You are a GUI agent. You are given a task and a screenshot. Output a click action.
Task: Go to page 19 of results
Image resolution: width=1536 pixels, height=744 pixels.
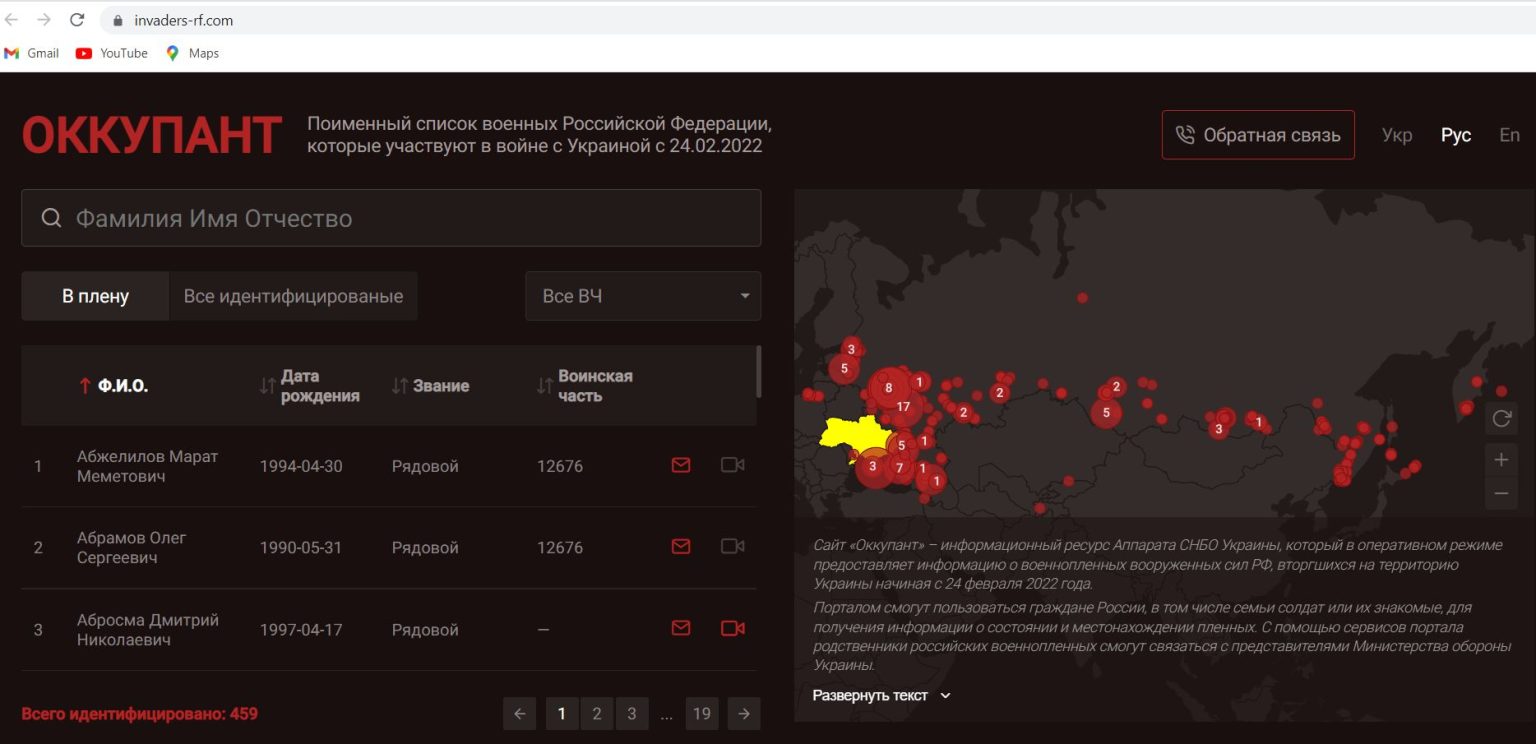(701, 713)
